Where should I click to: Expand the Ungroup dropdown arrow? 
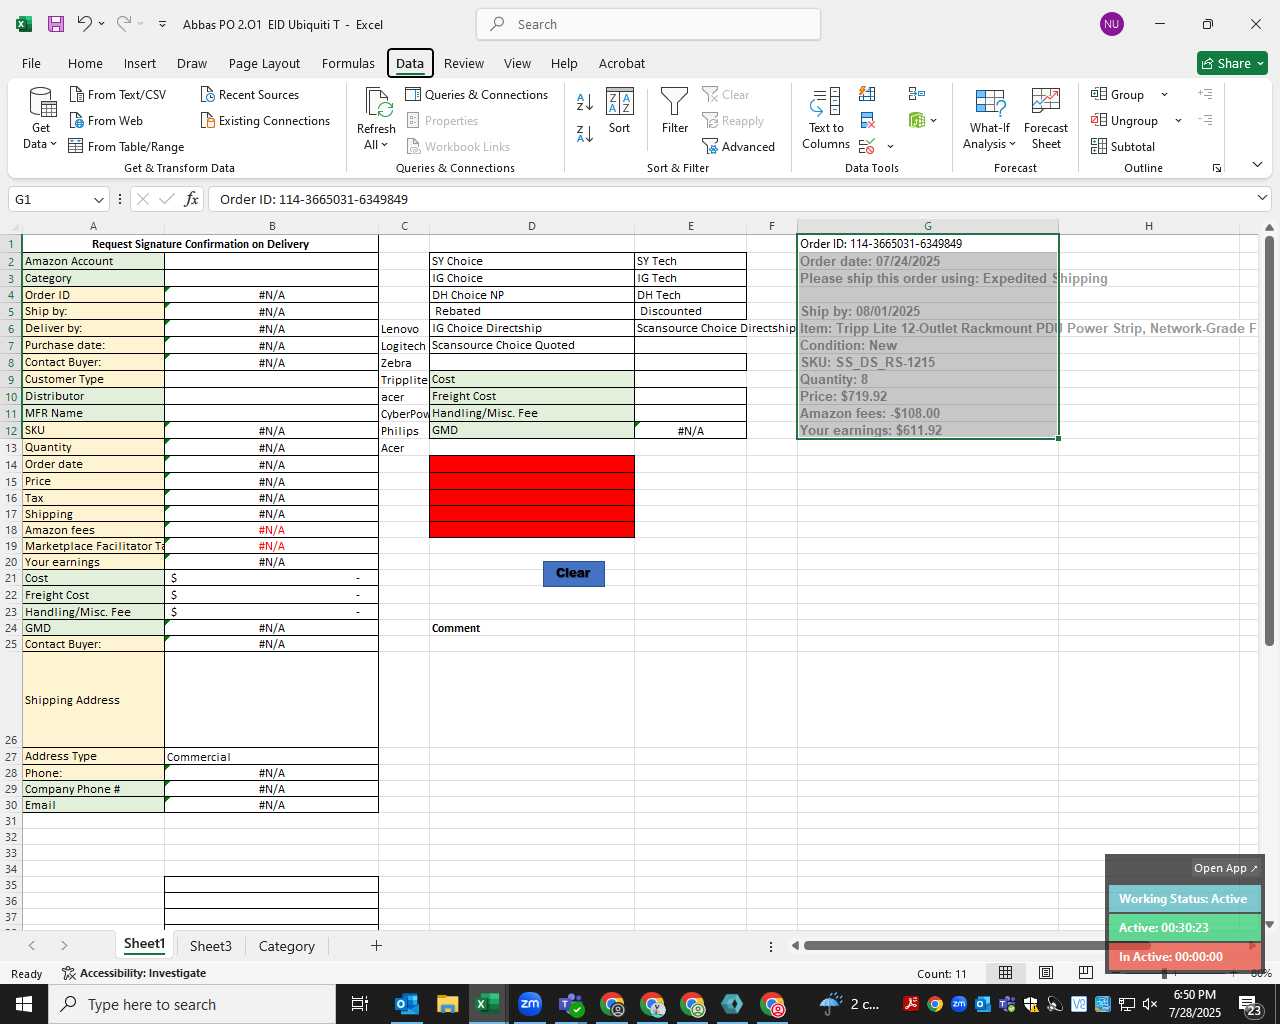point(1178,121)
